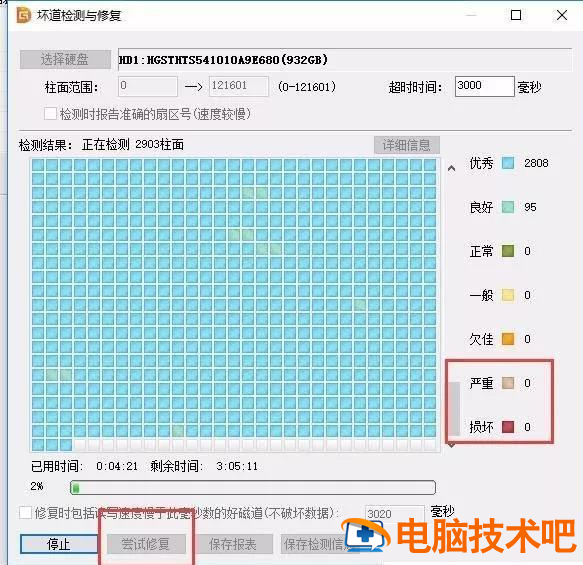Click the green scan progress bar

(x=253, y=487)
